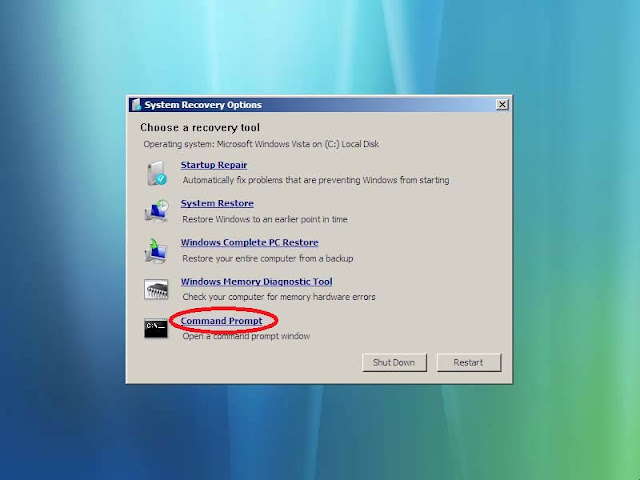This screenshot has width=640, height=480.
Task: Open the System Restore link
Action: pos(217,203)
